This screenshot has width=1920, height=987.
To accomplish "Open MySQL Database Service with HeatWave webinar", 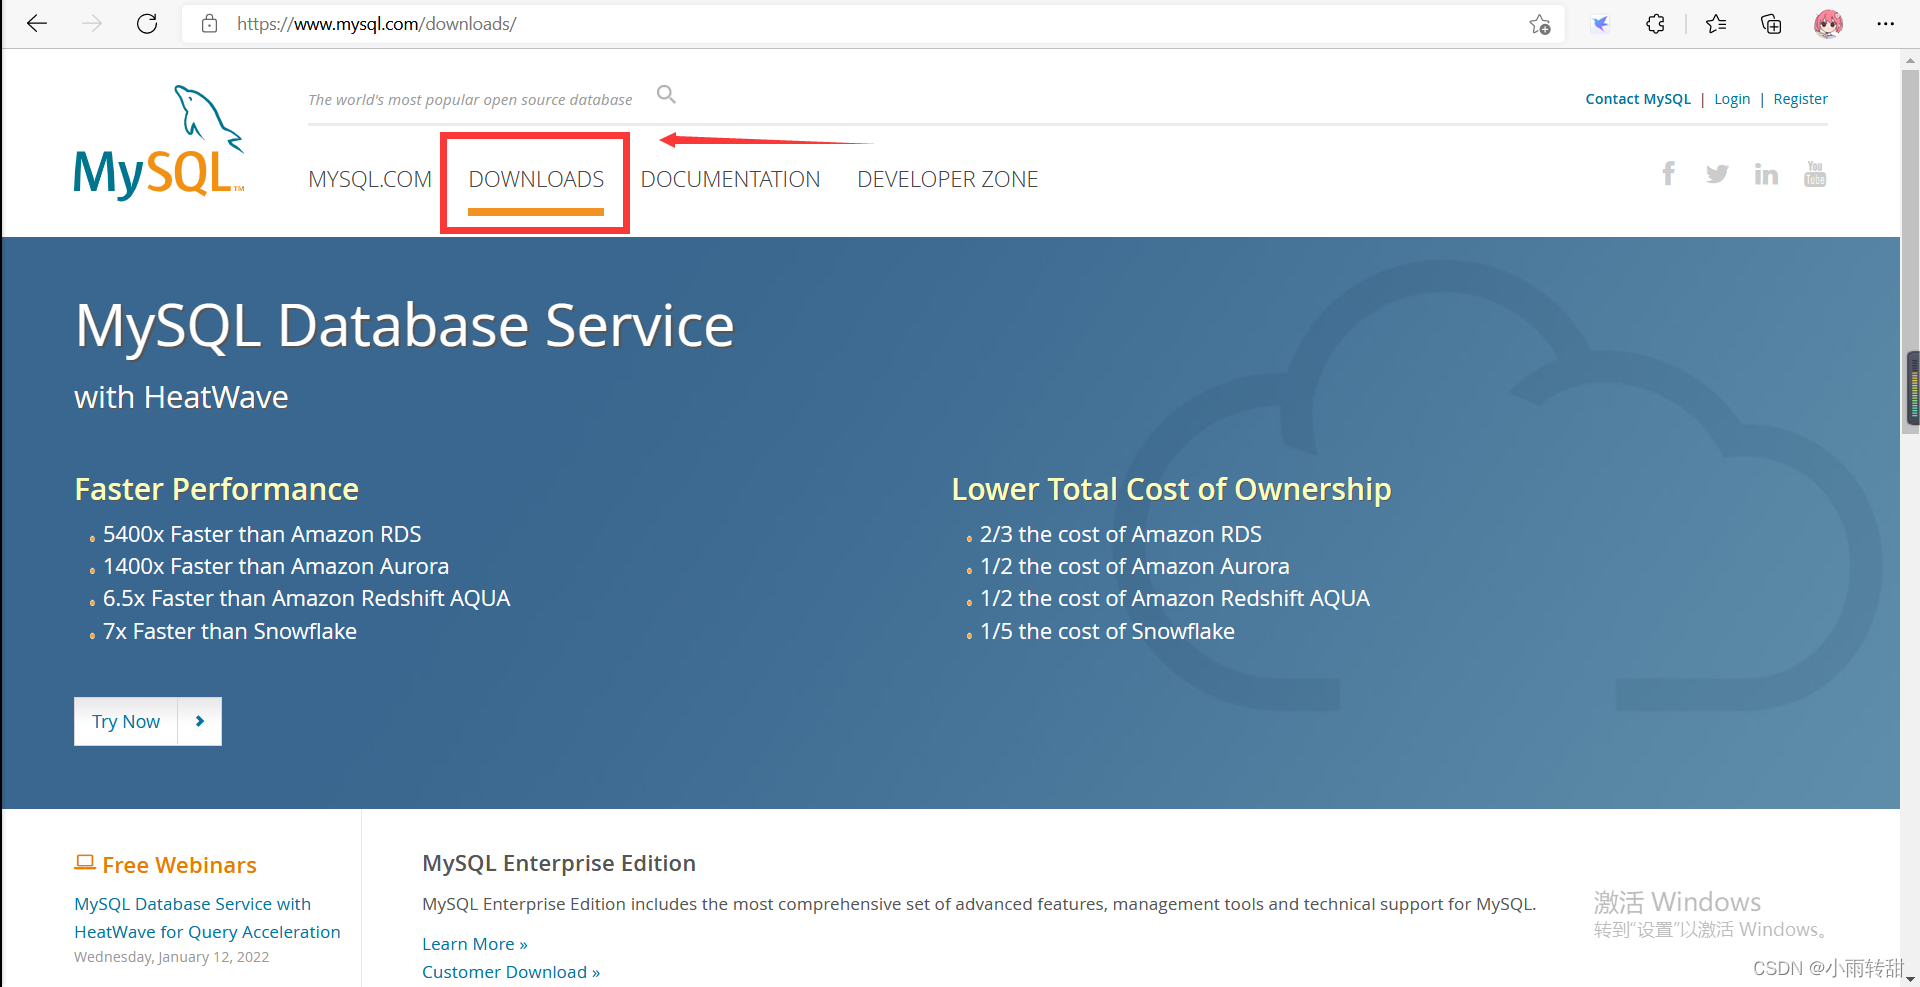I will click(x=207, y=918).
